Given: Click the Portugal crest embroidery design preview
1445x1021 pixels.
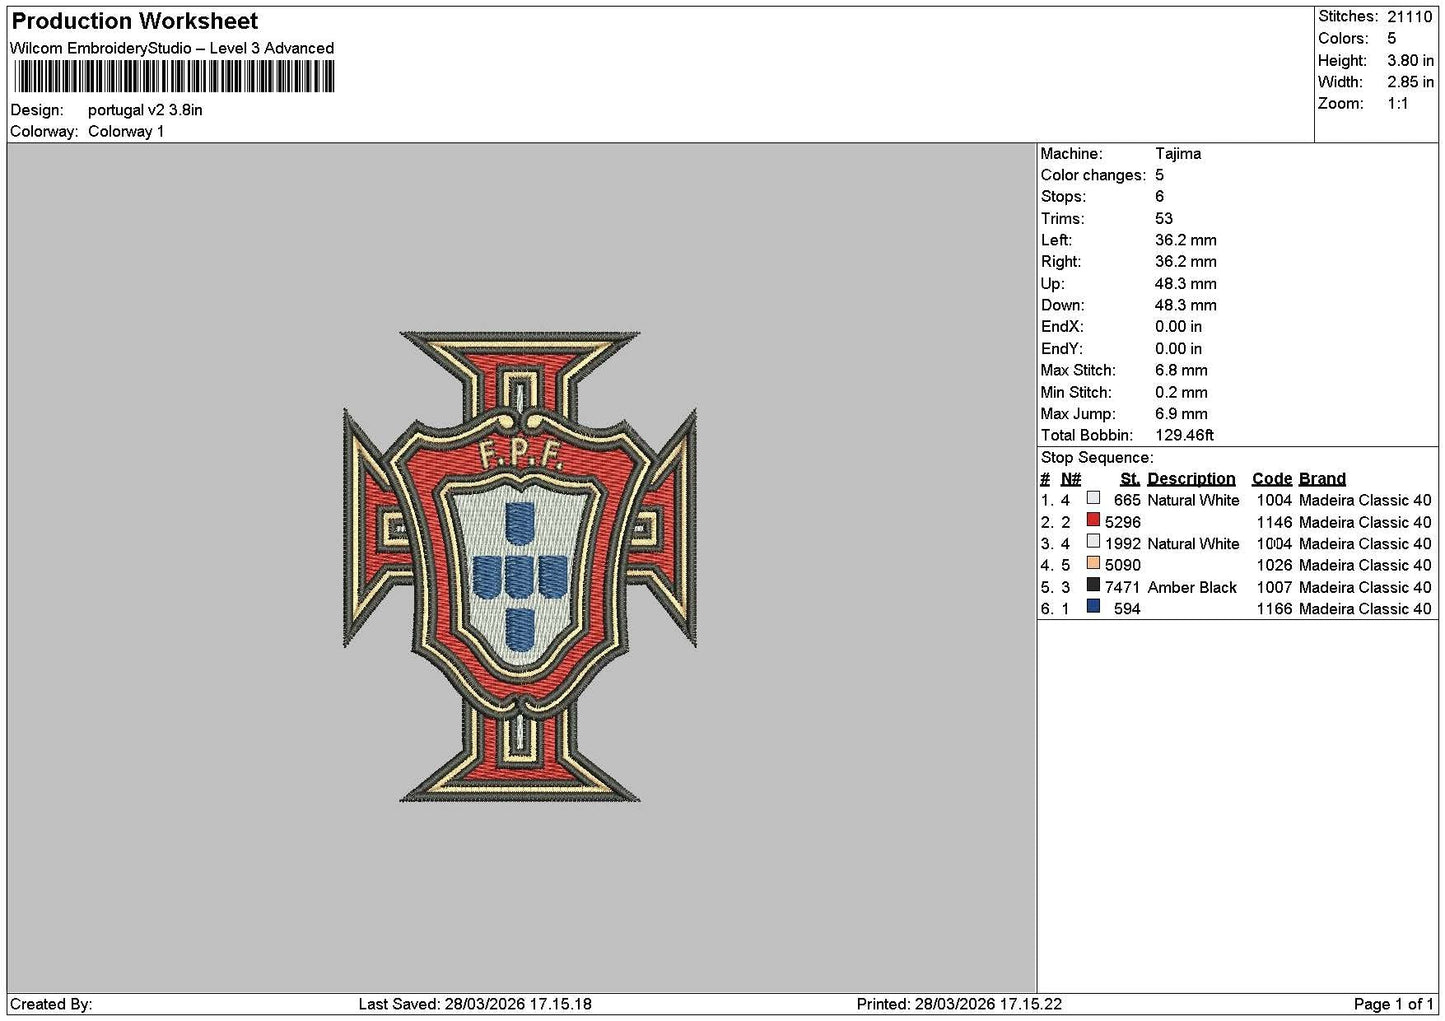Looking at the screenshot, I should 520,567.
